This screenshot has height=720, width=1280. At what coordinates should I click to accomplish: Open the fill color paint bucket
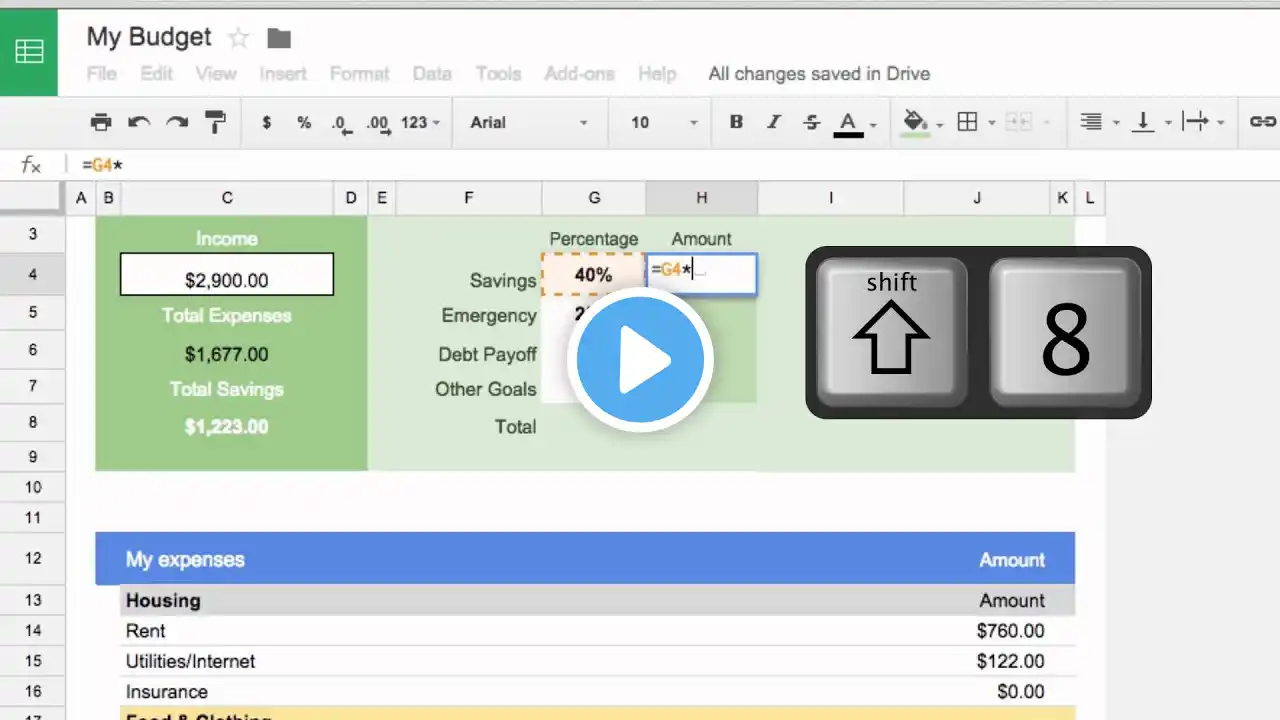point(914,122)
